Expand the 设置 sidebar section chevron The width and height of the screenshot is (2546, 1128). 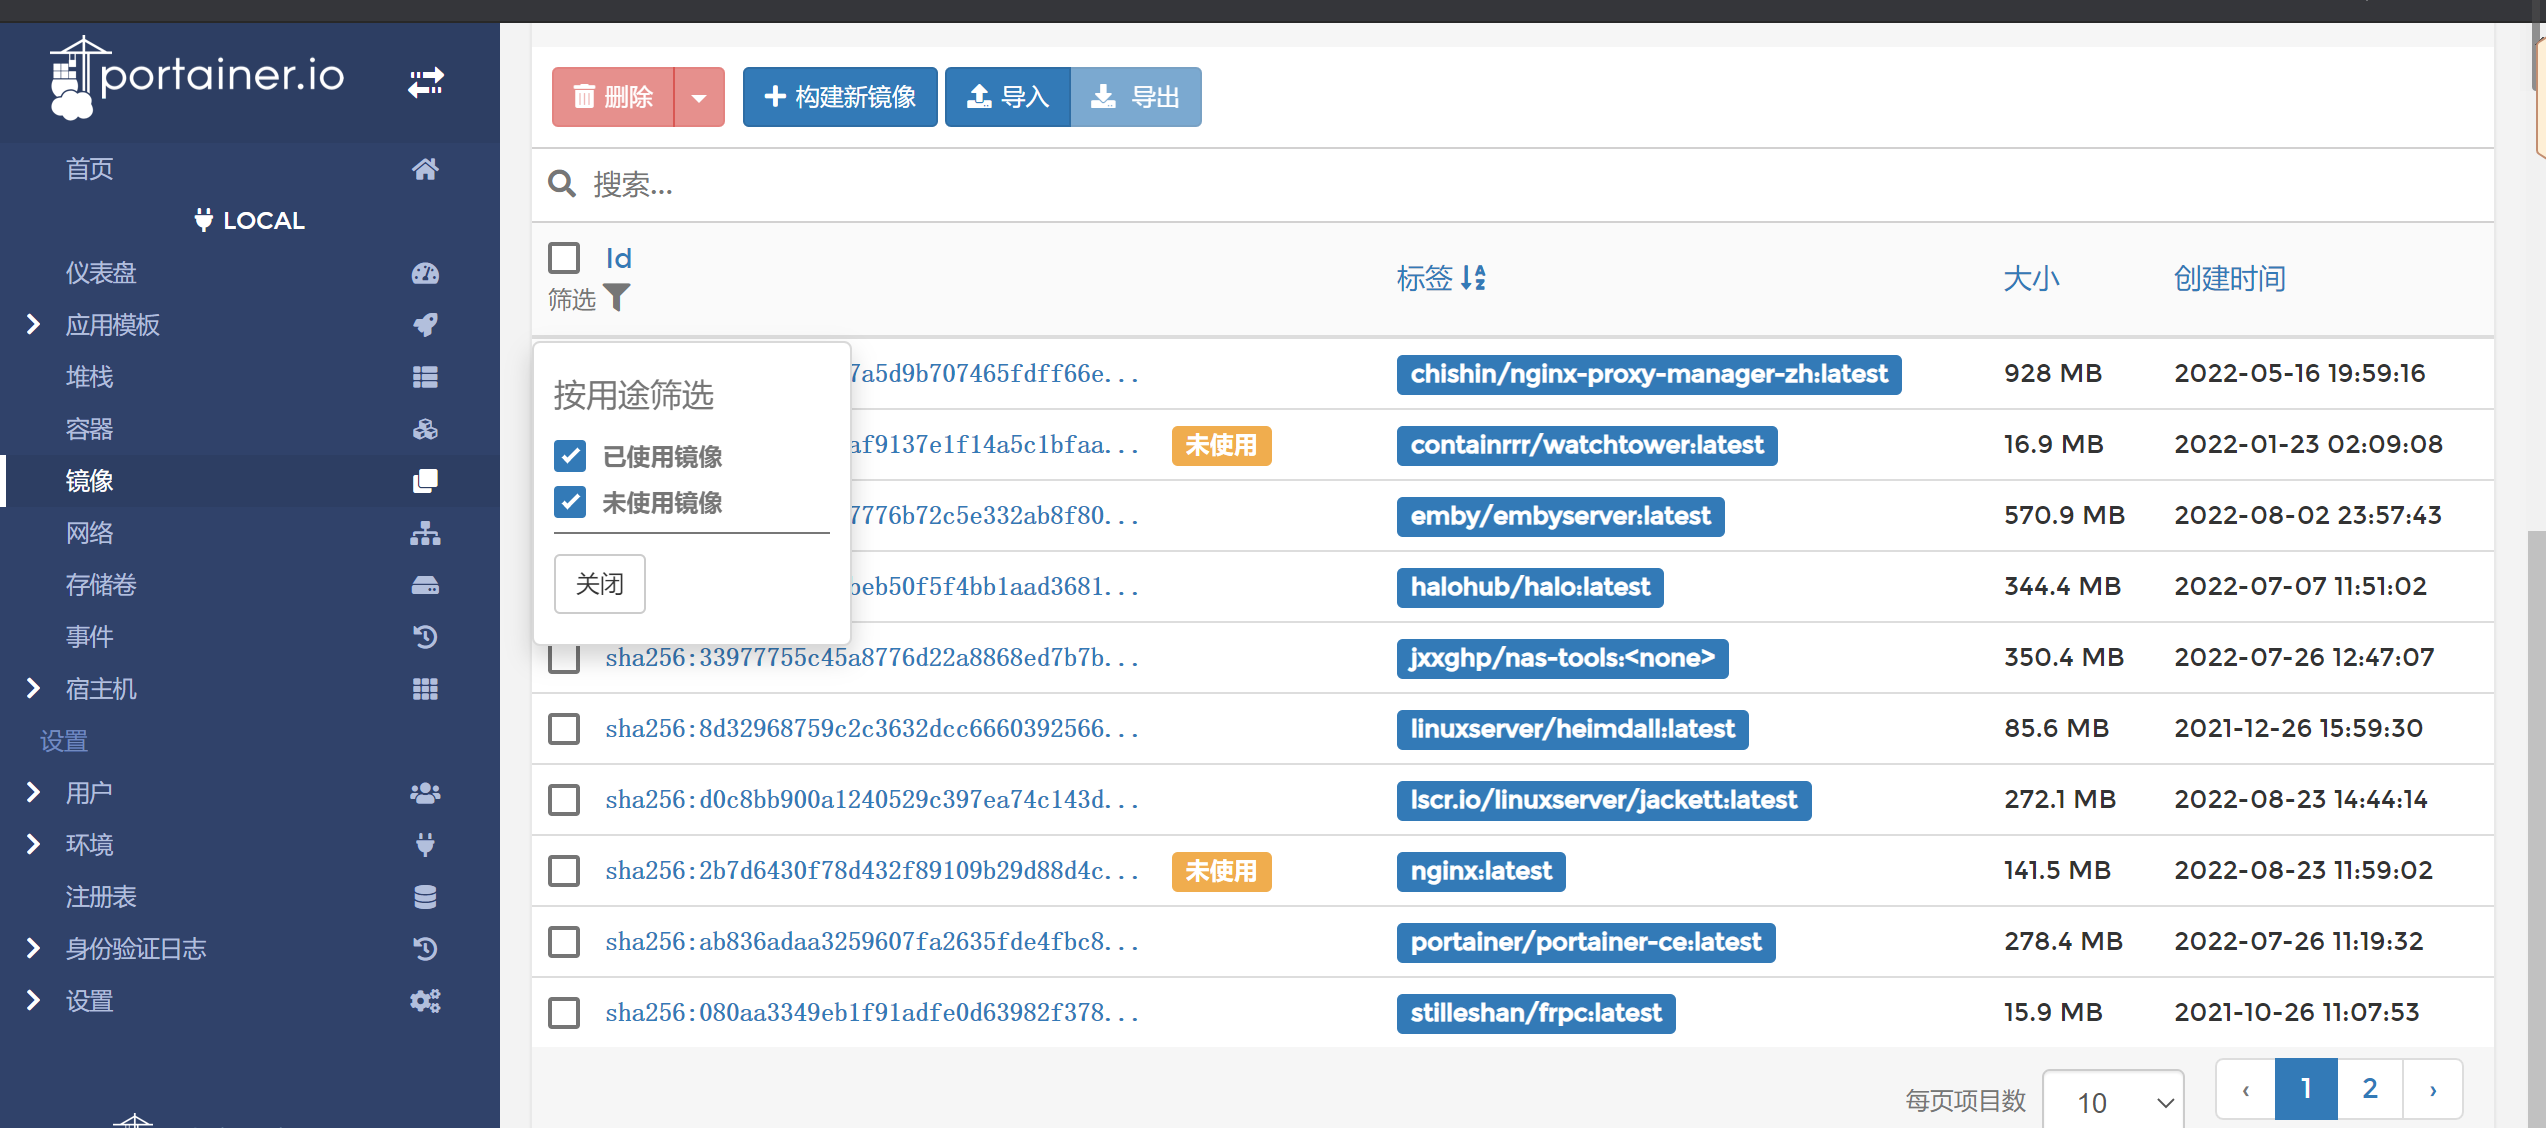point(33,1000)
